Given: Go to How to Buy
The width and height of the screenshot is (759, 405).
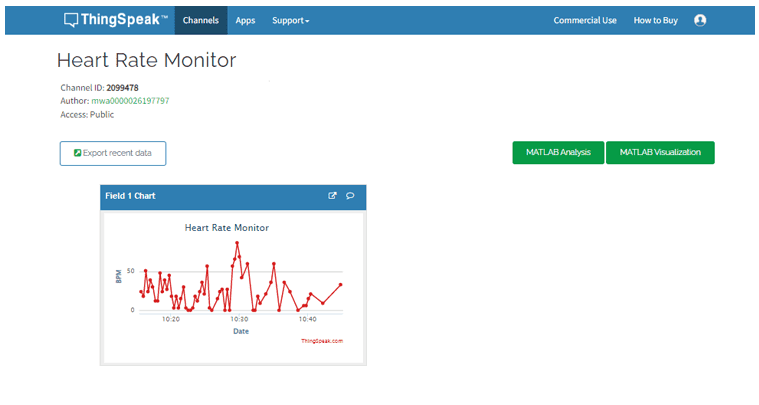Looking at the screenshot, I should point(656,20).
